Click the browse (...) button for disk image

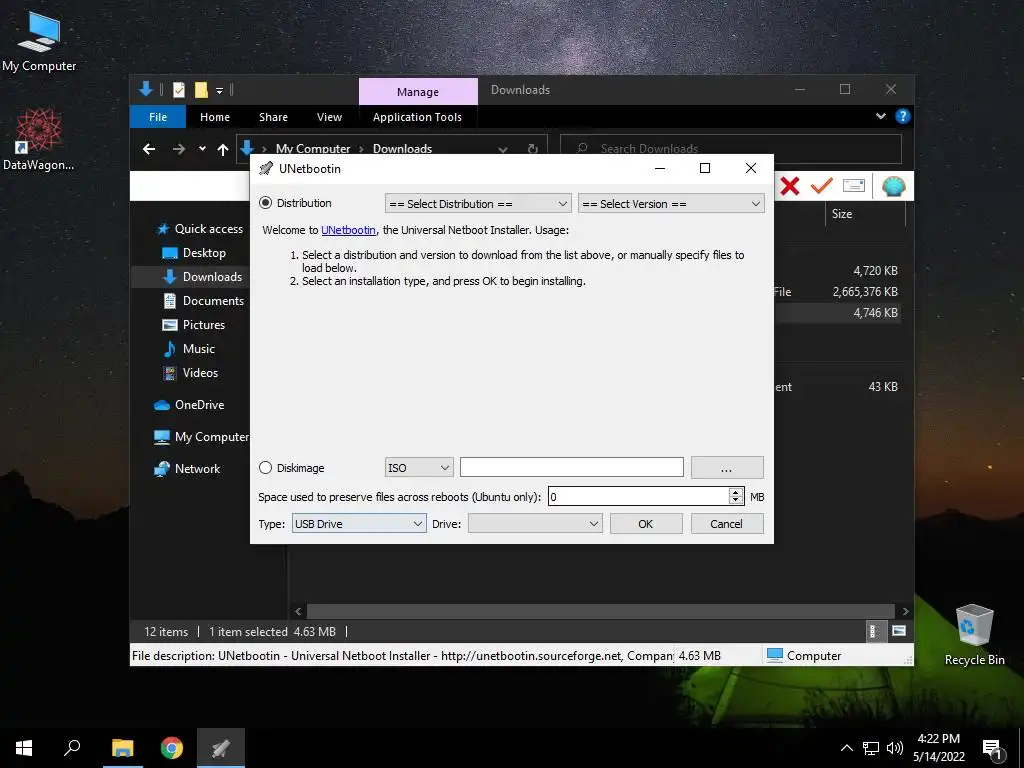pyautogui.click(x=727, y=468)
